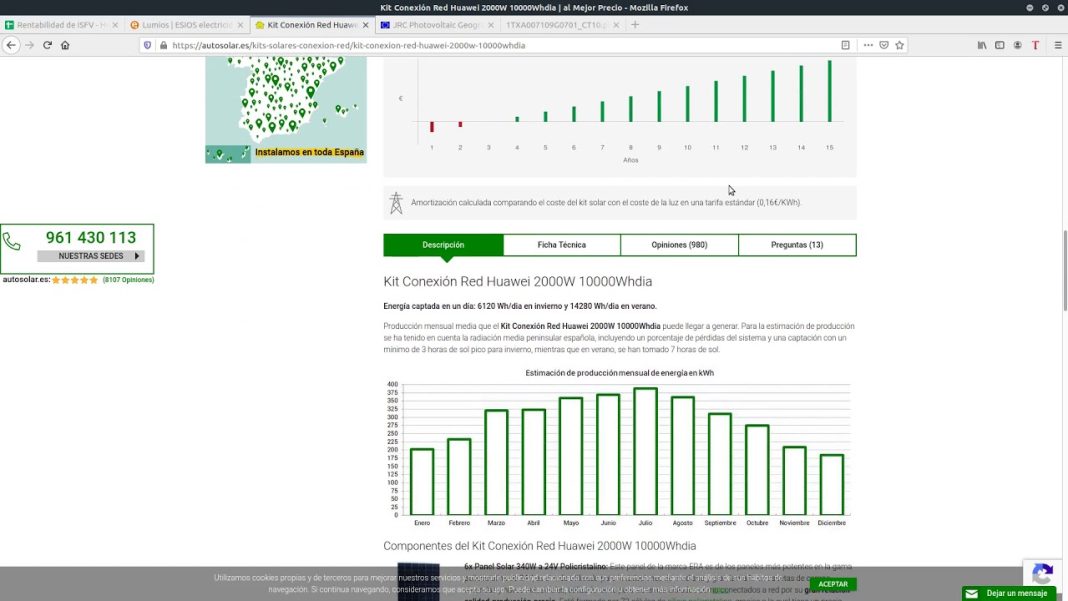Go to the browser home page icon
Viewport: 1068px width, 601px height.
coord(65,45)
